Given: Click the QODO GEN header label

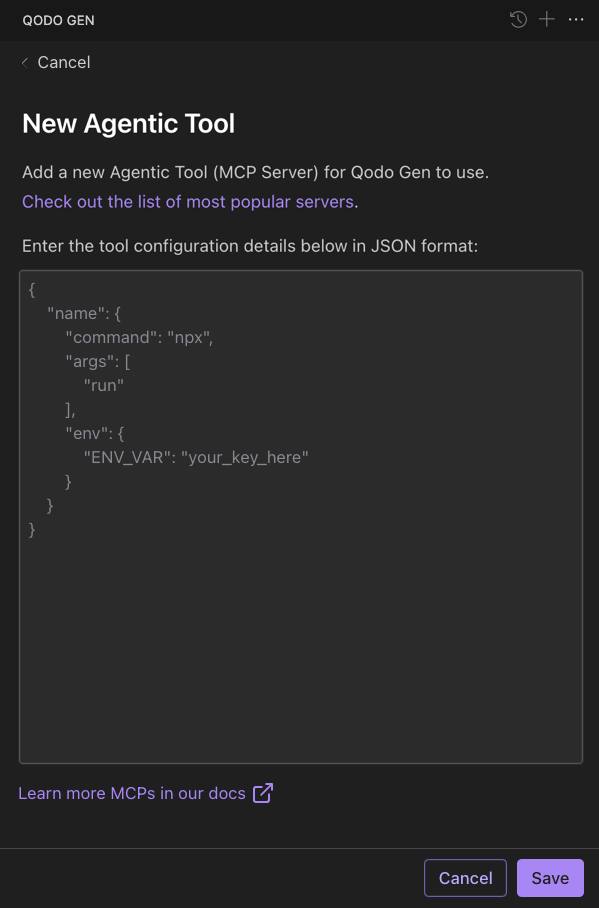Looking at the screenshot, I should tap(58, 19).
